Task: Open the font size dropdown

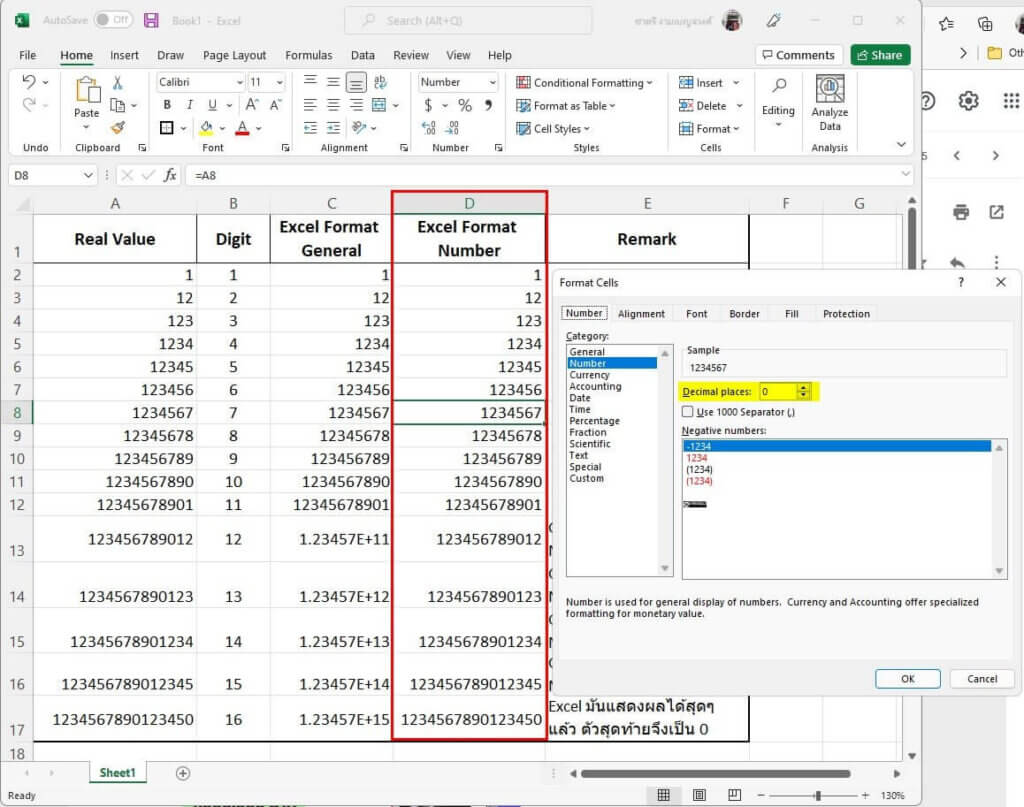Action: pyautogui.click(x=280, y=82)
